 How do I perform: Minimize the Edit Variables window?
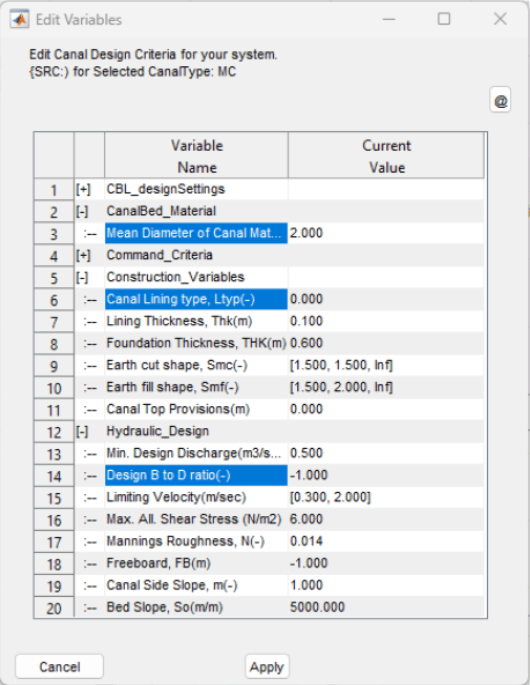[x=389, y=19]
